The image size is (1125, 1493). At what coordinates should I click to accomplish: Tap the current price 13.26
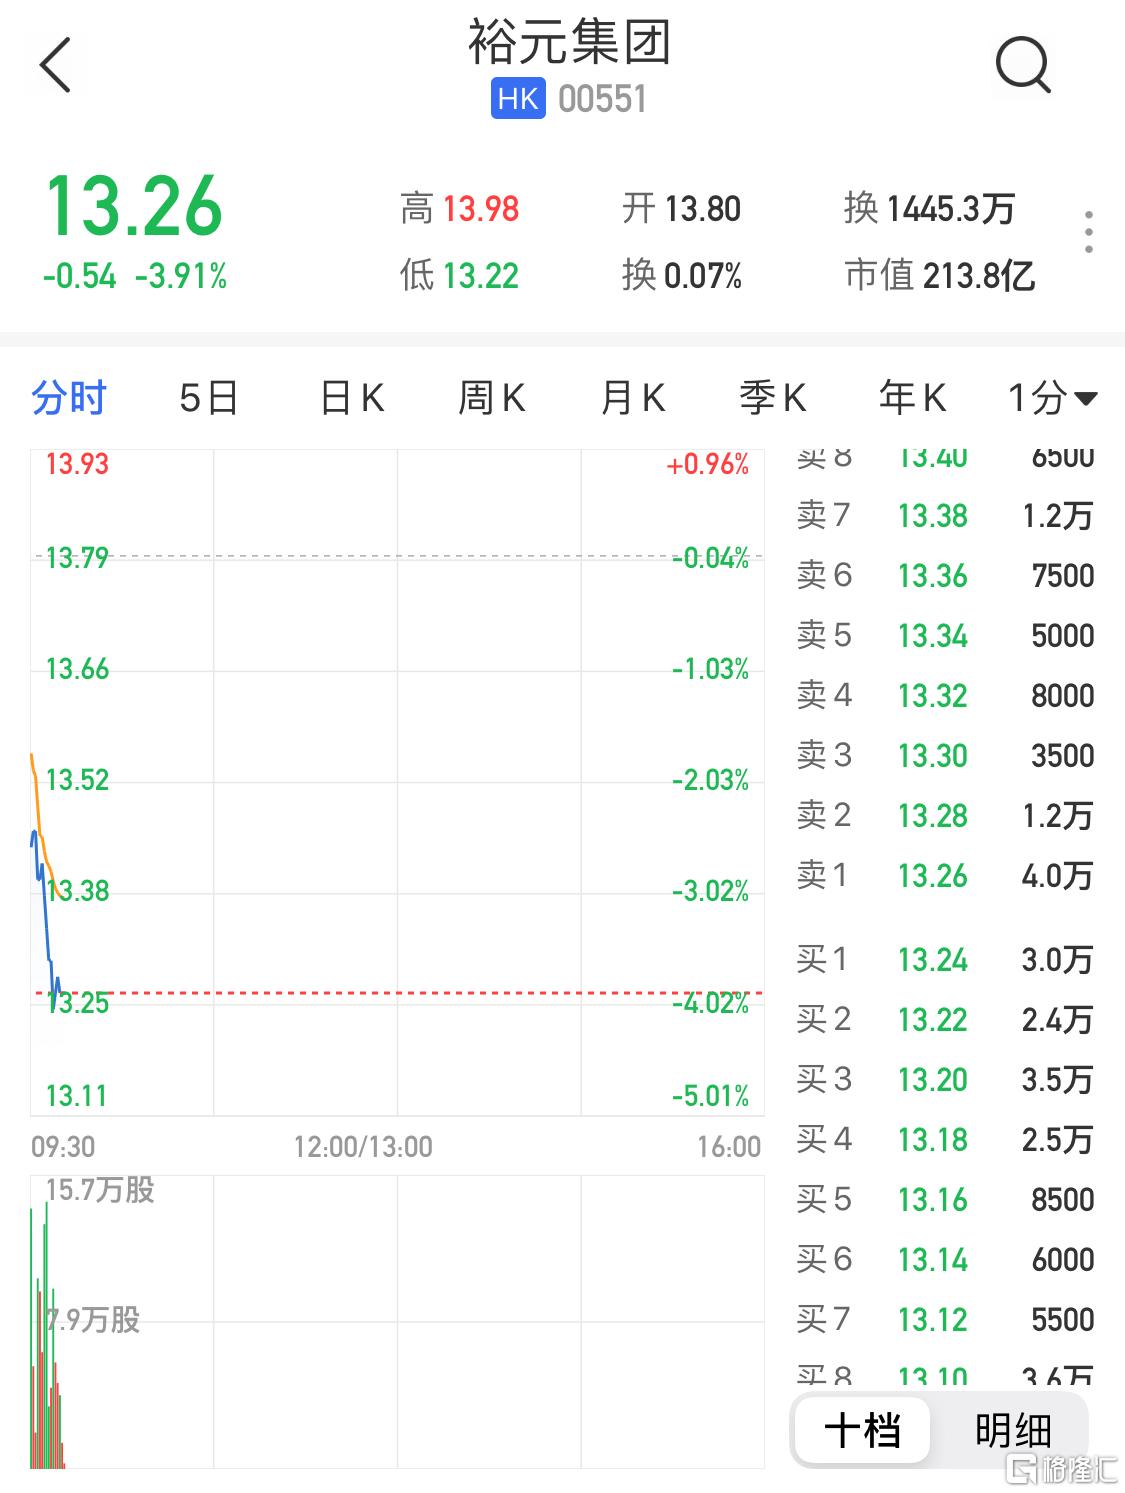(134, 207)
